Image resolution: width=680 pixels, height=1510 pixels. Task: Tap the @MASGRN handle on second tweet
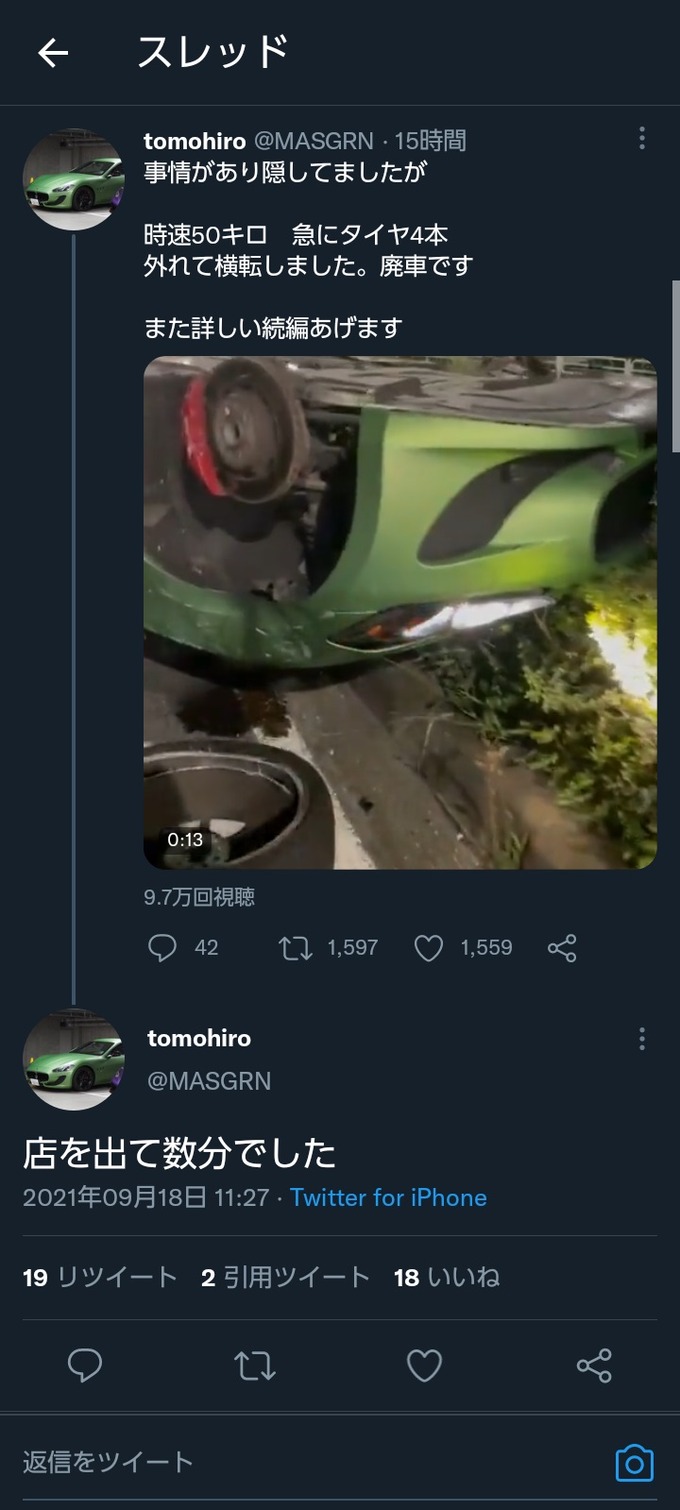click(209, 1081)
